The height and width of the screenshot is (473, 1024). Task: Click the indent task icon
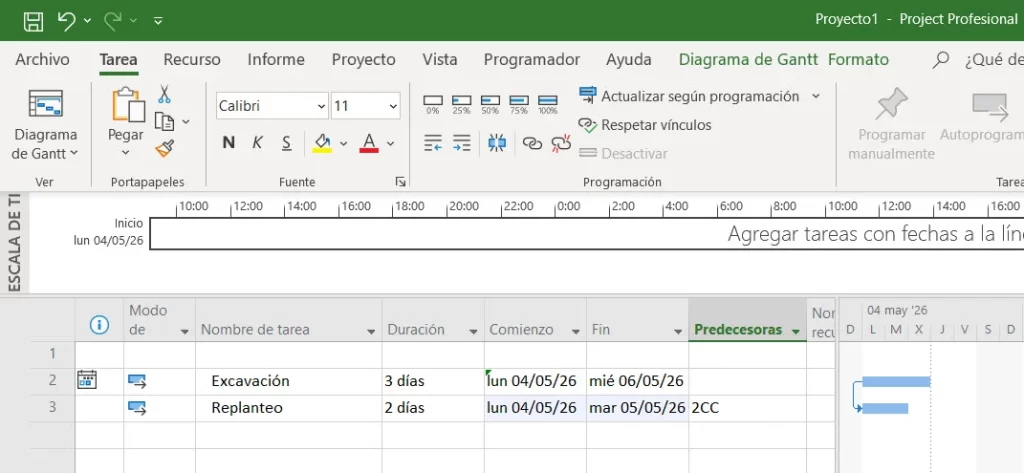click(x=462, y=143)
